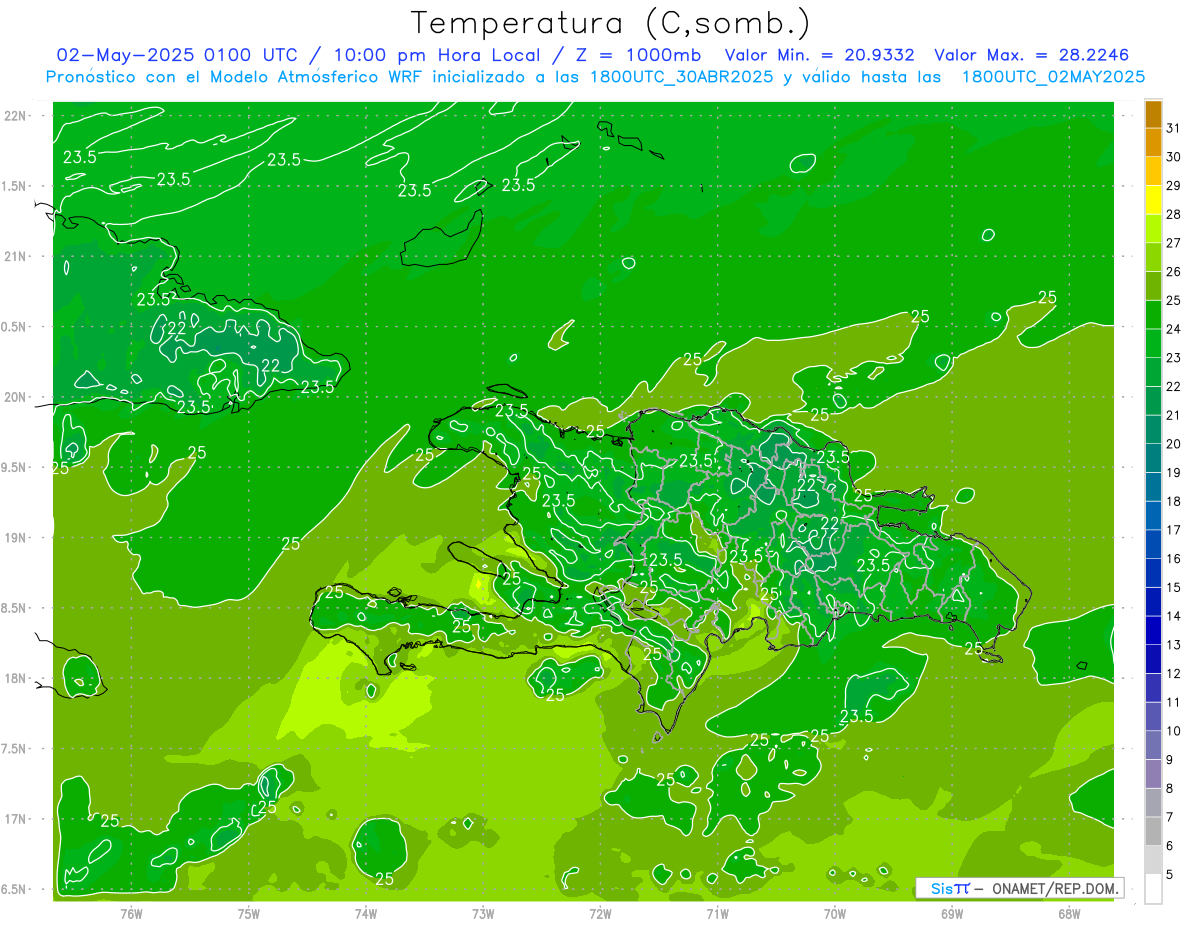Click the "31" color scale label
1200x927 pixels.
1174,127
